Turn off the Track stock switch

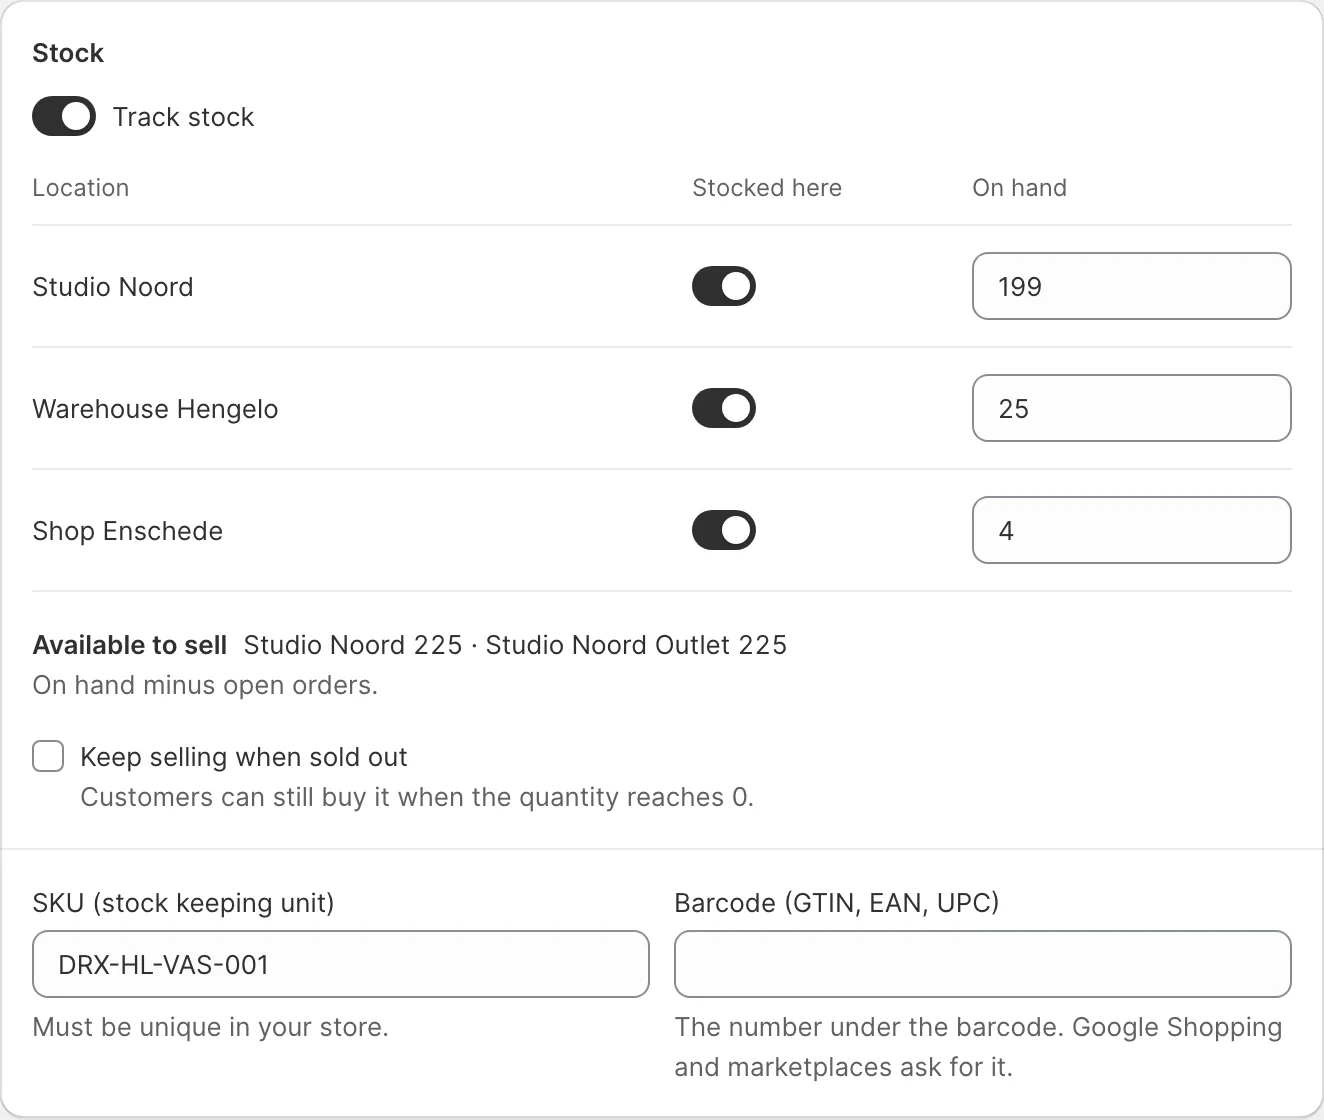point(64,116)
